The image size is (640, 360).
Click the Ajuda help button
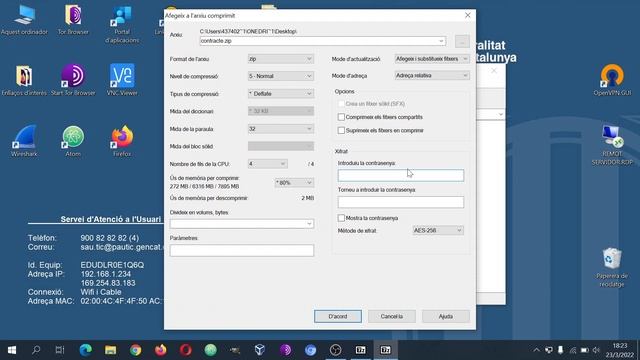(x=446, y=316)
